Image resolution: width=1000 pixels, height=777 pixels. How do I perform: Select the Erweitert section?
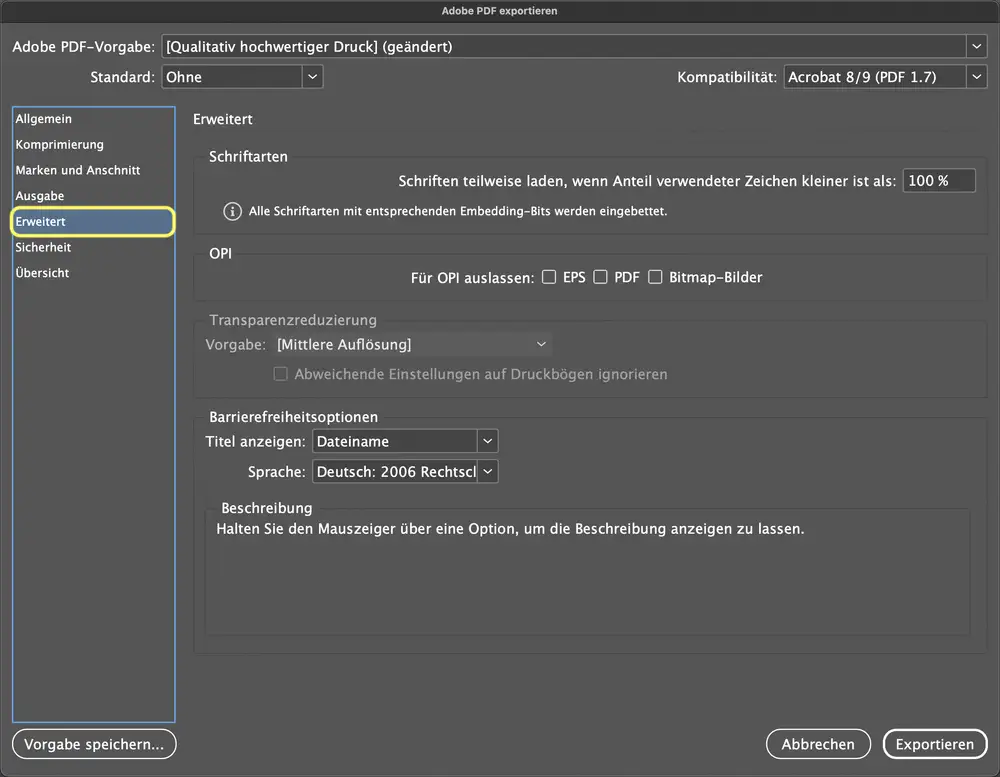(93, 221)
